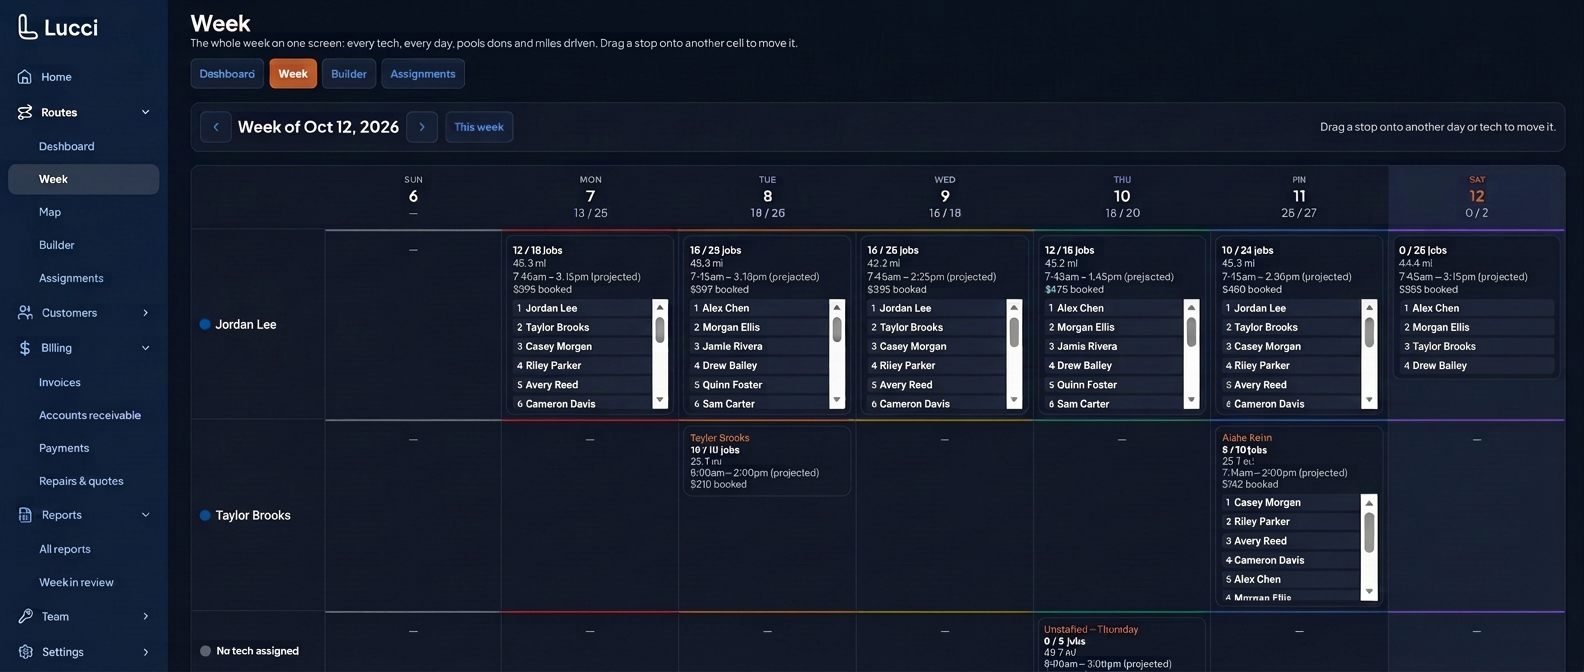Collapse the Billing sidebar section

(x=145, y=348)
